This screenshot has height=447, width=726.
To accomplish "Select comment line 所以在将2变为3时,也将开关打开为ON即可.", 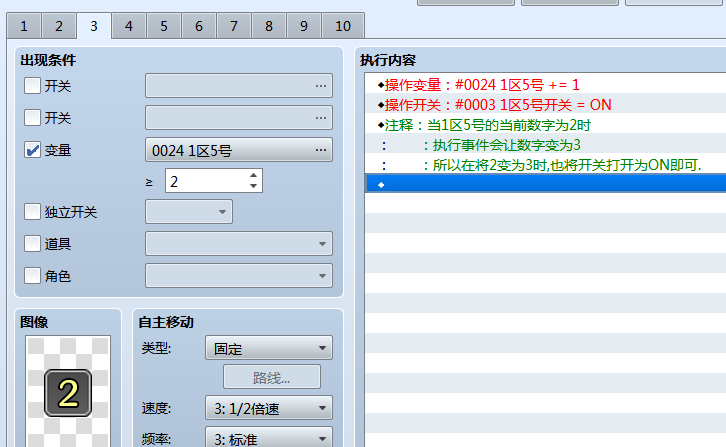I will 545,165.
